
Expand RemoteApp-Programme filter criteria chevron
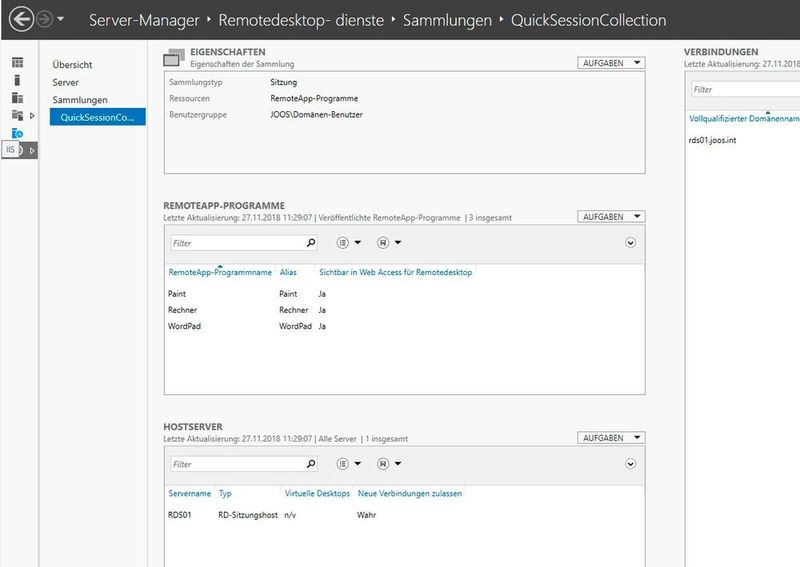[631, 243]
